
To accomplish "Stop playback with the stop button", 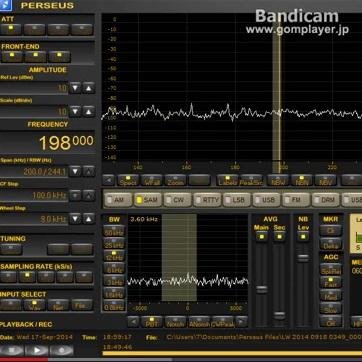I will [11, 350].
